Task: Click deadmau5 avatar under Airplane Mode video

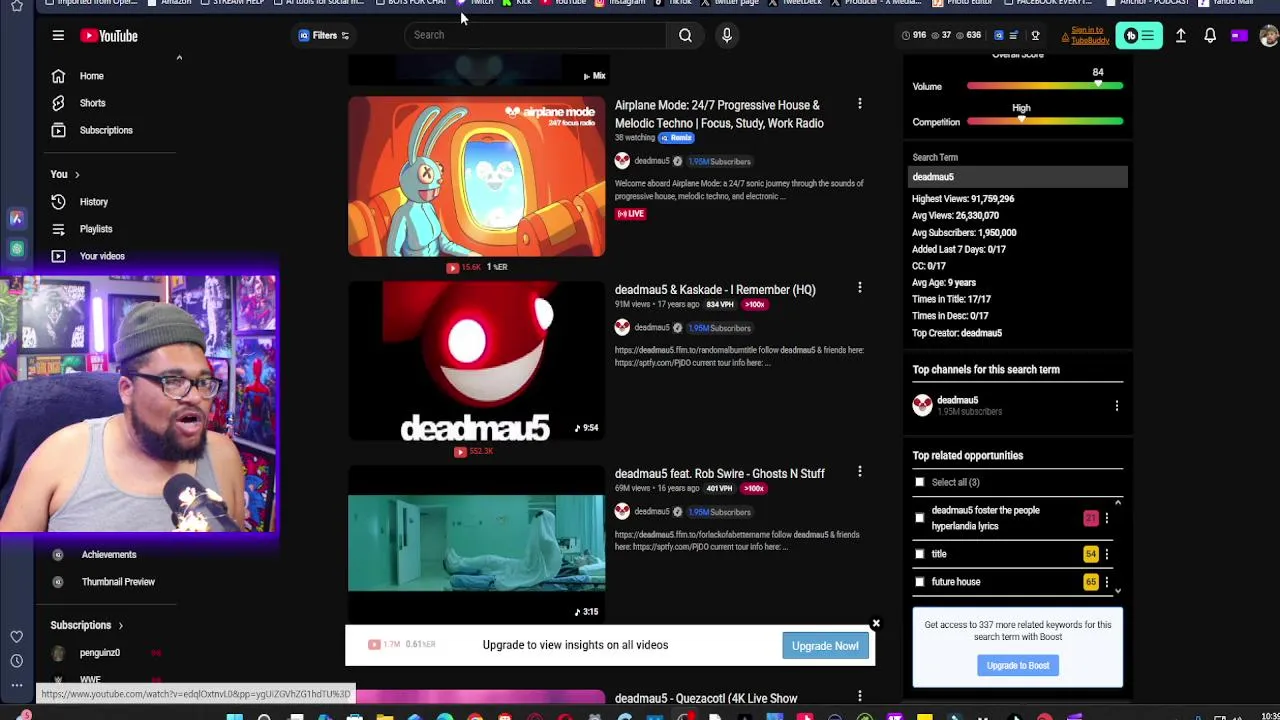Action: (622, 161)
